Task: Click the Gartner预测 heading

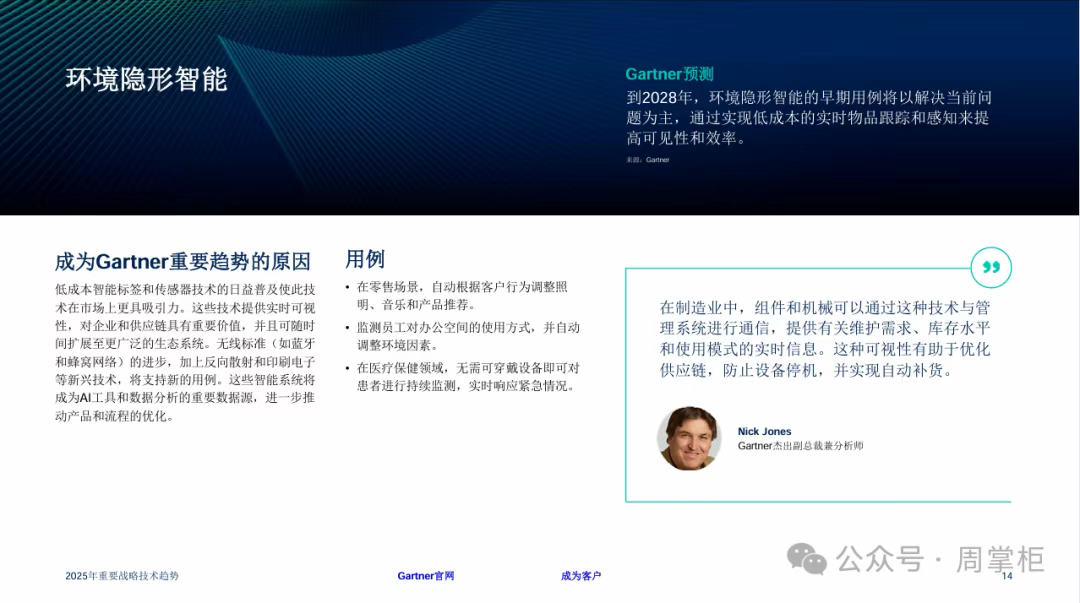Action: [669, 74]
